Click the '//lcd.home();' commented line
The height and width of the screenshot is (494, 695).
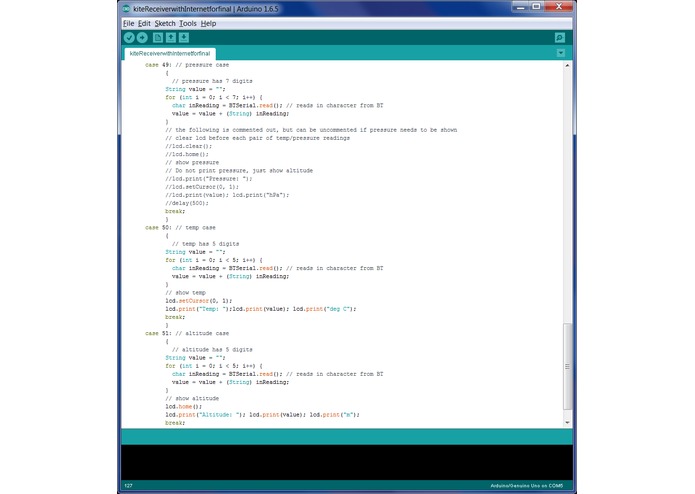pos(187,154)
